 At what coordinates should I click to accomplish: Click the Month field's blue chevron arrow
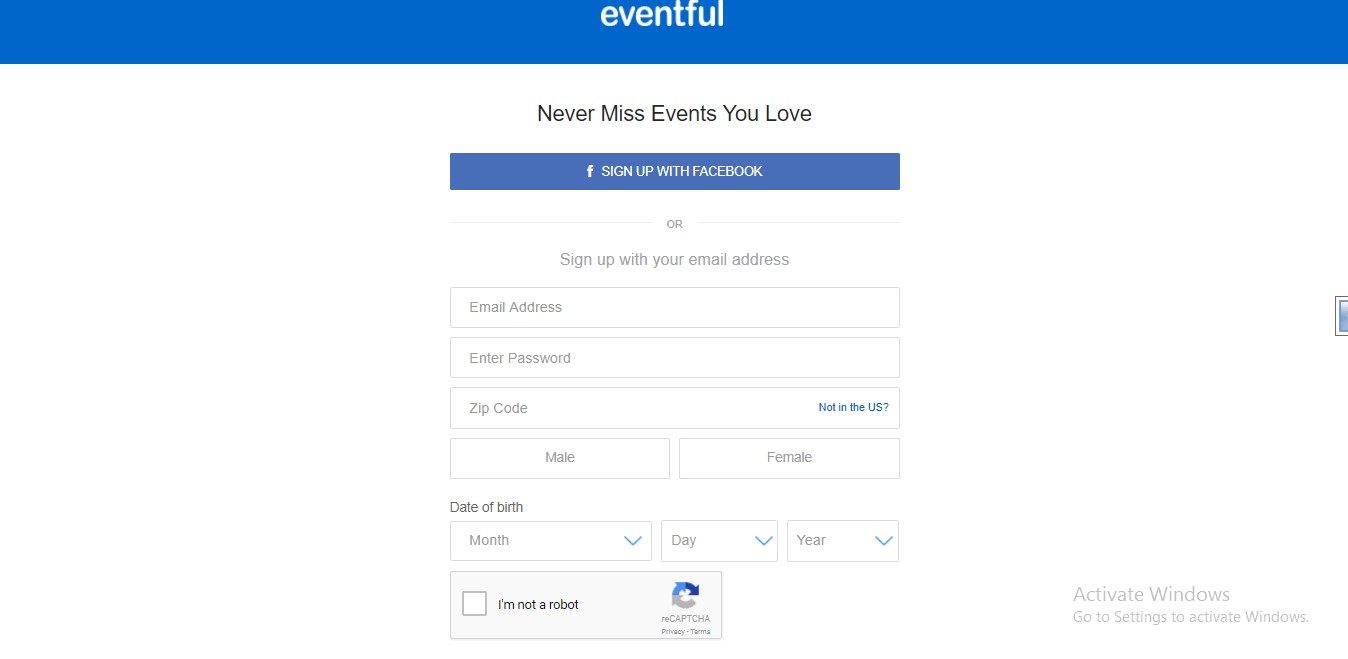pyautogui.click(x=633, y=541)
